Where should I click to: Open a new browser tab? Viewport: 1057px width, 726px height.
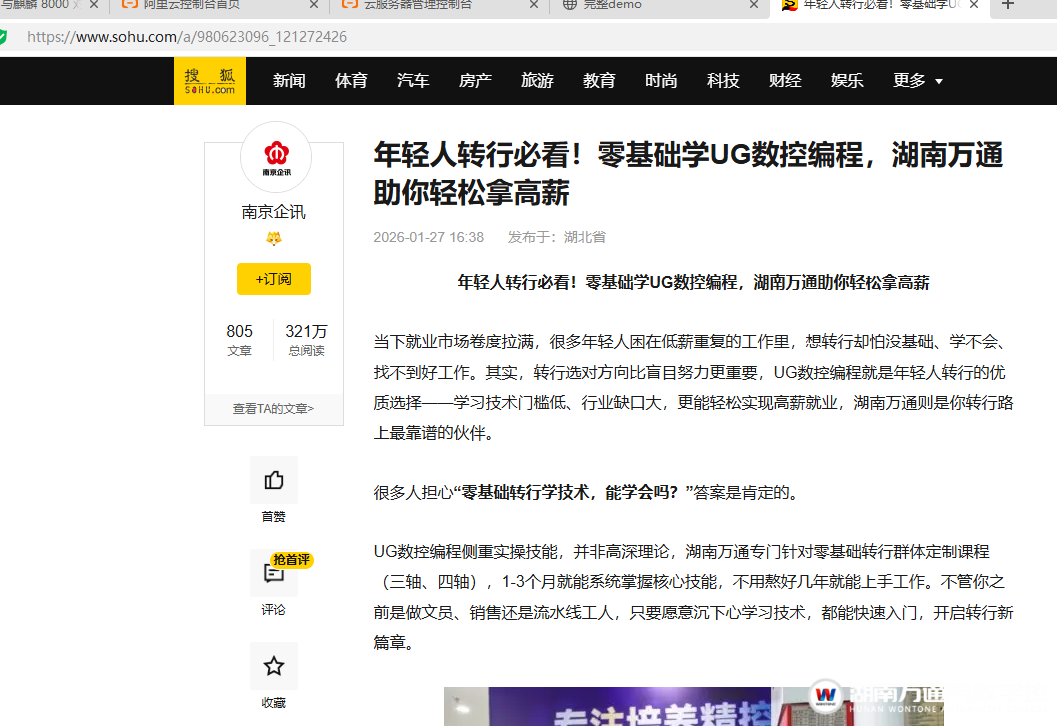tap(1007, 5)
